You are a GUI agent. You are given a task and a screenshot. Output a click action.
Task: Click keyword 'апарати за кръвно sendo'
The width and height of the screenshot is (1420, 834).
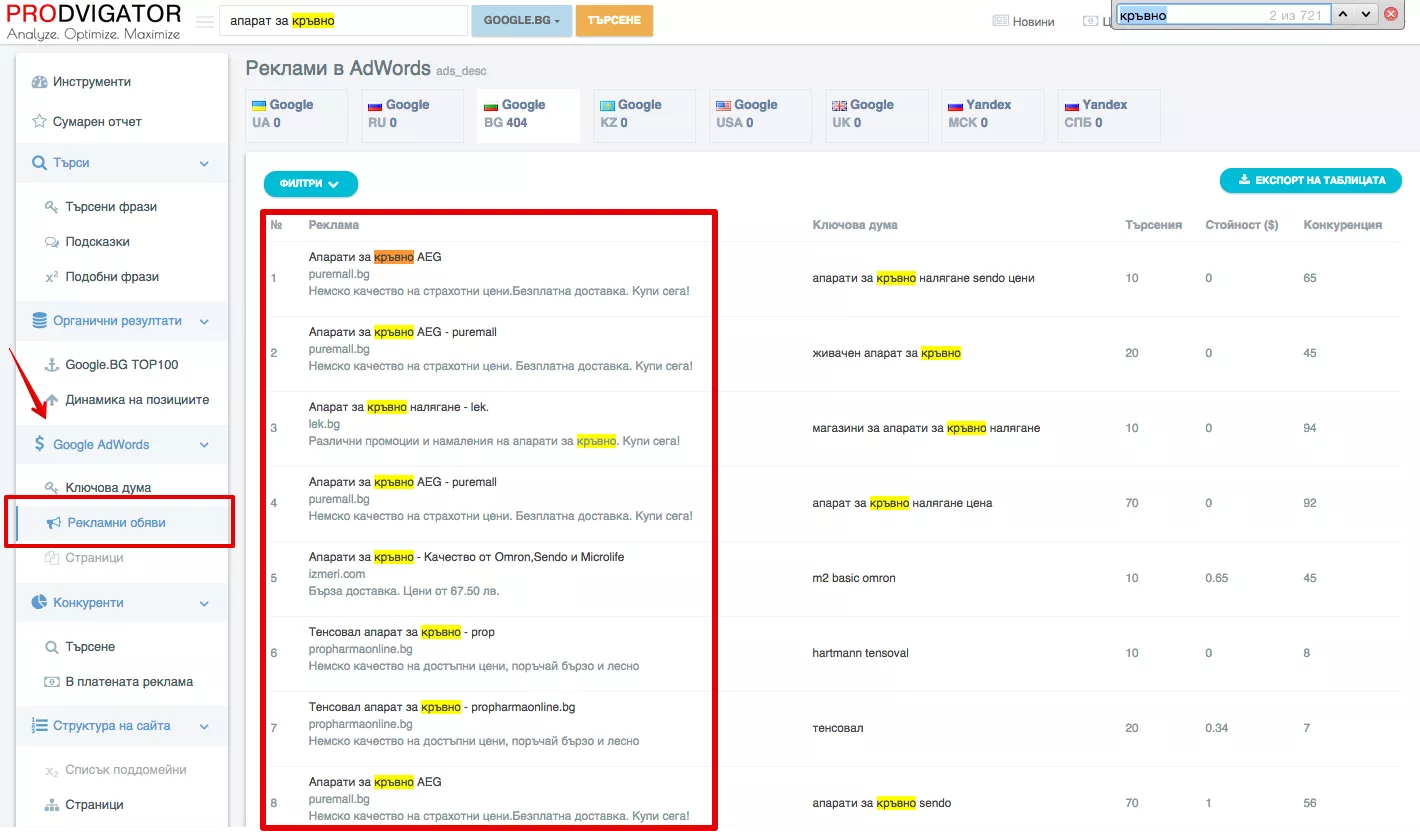point(882,803)
